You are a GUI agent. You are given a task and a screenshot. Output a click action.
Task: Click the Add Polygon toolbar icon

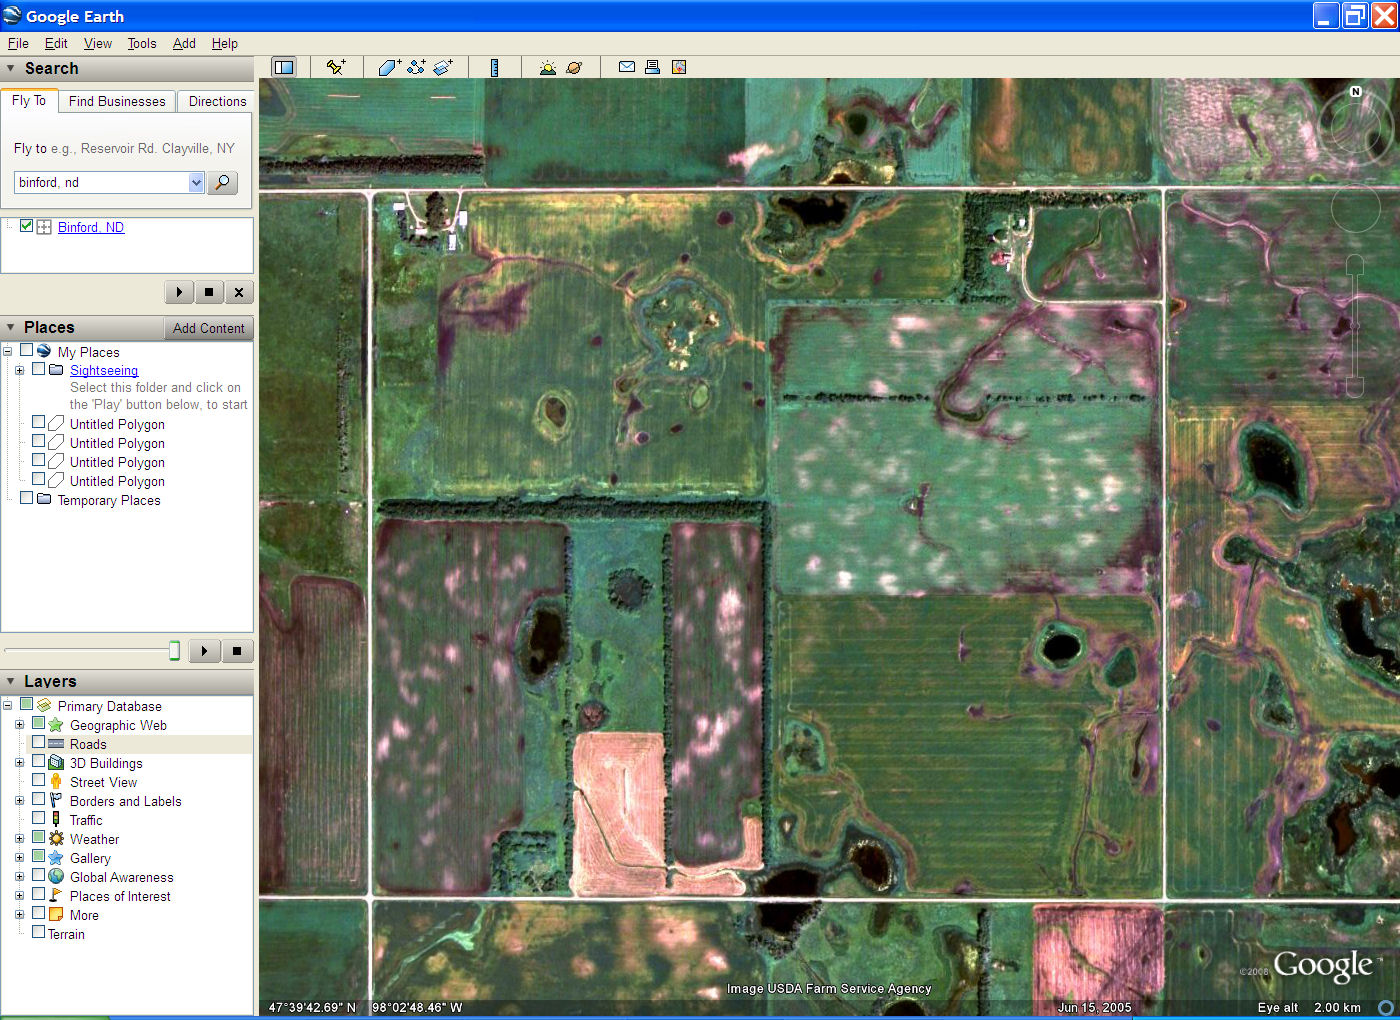pos(389,67)
